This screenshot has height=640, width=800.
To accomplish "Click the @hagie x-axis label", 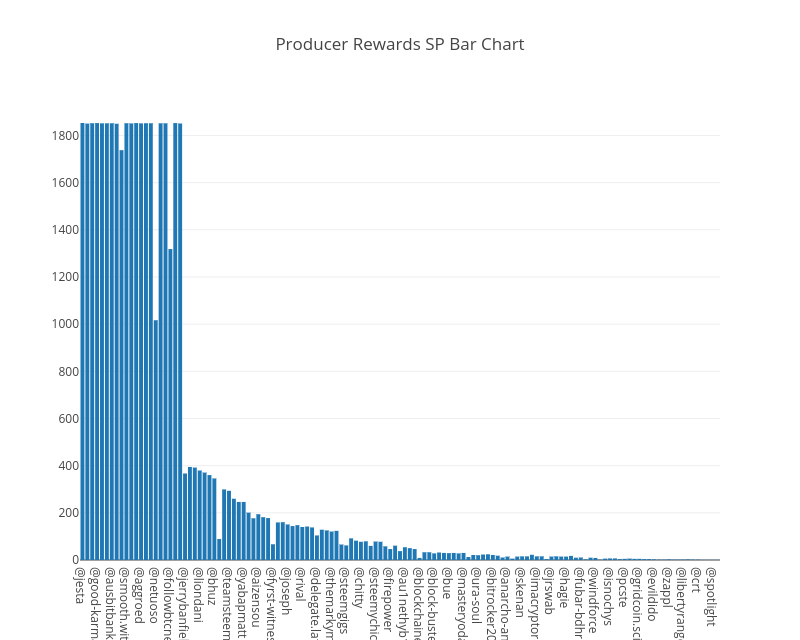I will click(x=565, y=588).
